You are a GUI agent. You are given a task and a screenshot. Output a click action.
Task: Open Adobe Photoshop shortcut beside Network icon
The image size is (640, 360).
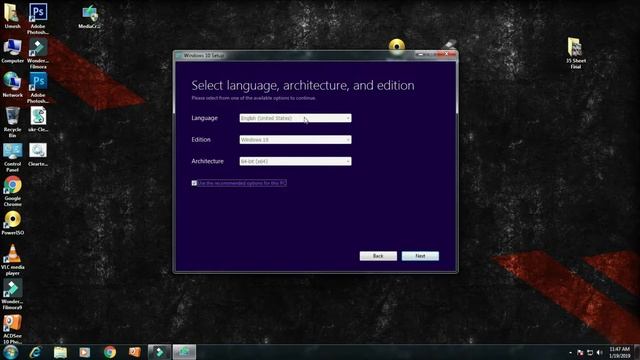pos(38,88)
